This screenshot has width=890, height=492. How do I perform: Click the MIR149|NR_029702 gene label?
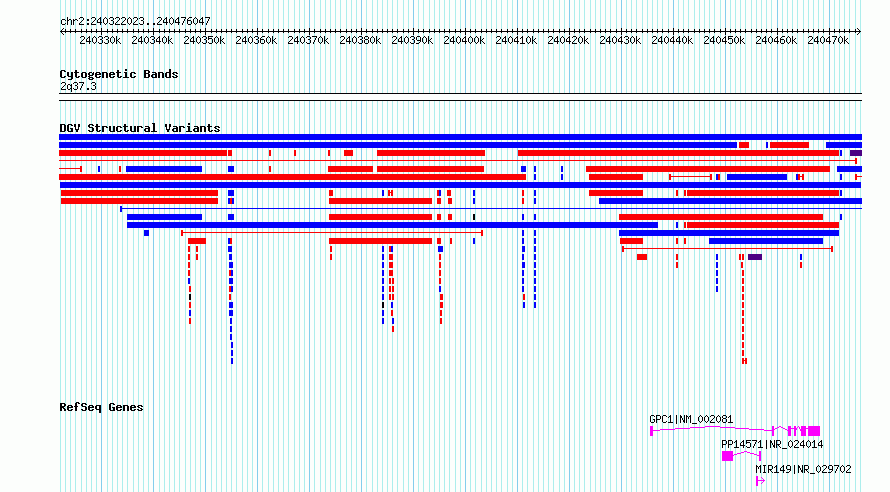[x=803, y=469]
